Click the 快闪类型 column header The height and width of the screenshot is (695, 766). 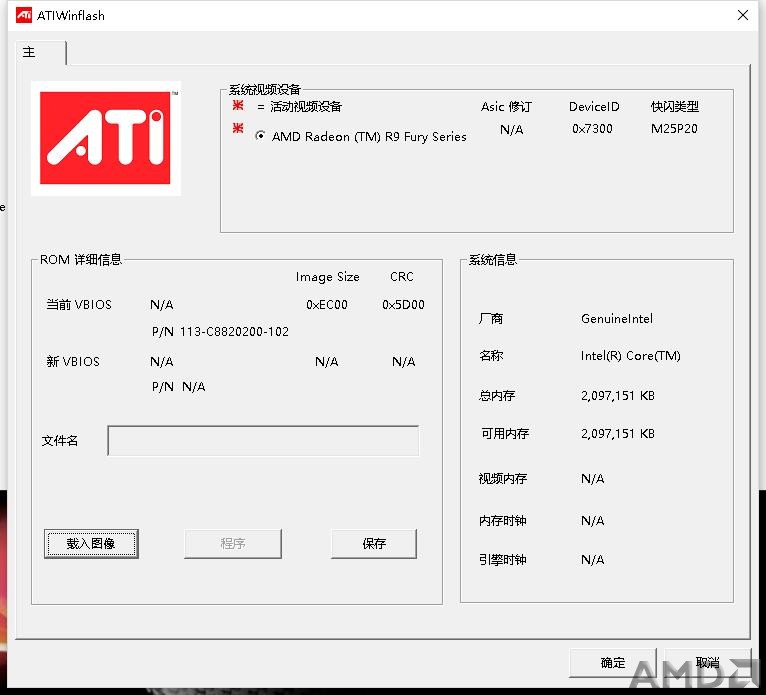click(x=675, y=106)
